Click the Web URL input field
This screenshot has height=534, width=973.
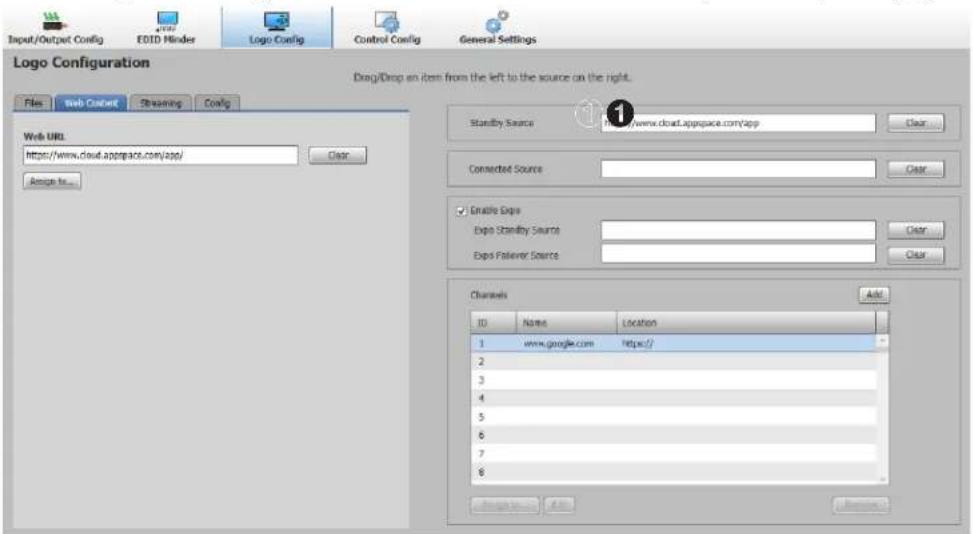pos(161,155)
